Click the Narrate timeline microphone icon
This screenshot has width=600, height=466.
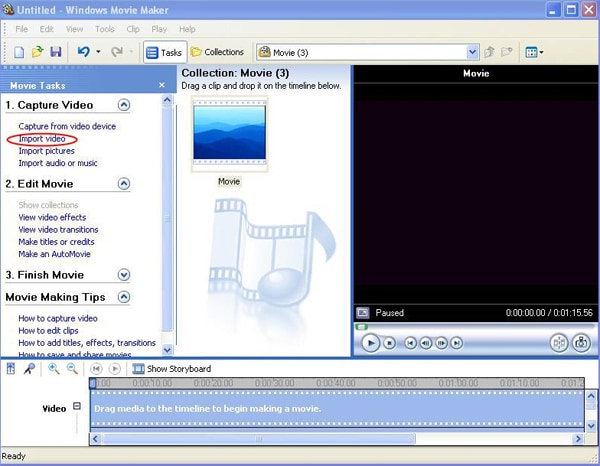(29, 369)
